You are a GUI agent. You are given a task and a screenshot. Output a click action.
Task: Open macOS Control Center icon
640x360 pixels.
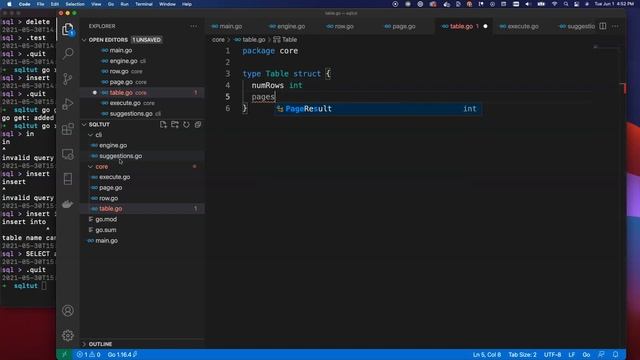(576, 4)
